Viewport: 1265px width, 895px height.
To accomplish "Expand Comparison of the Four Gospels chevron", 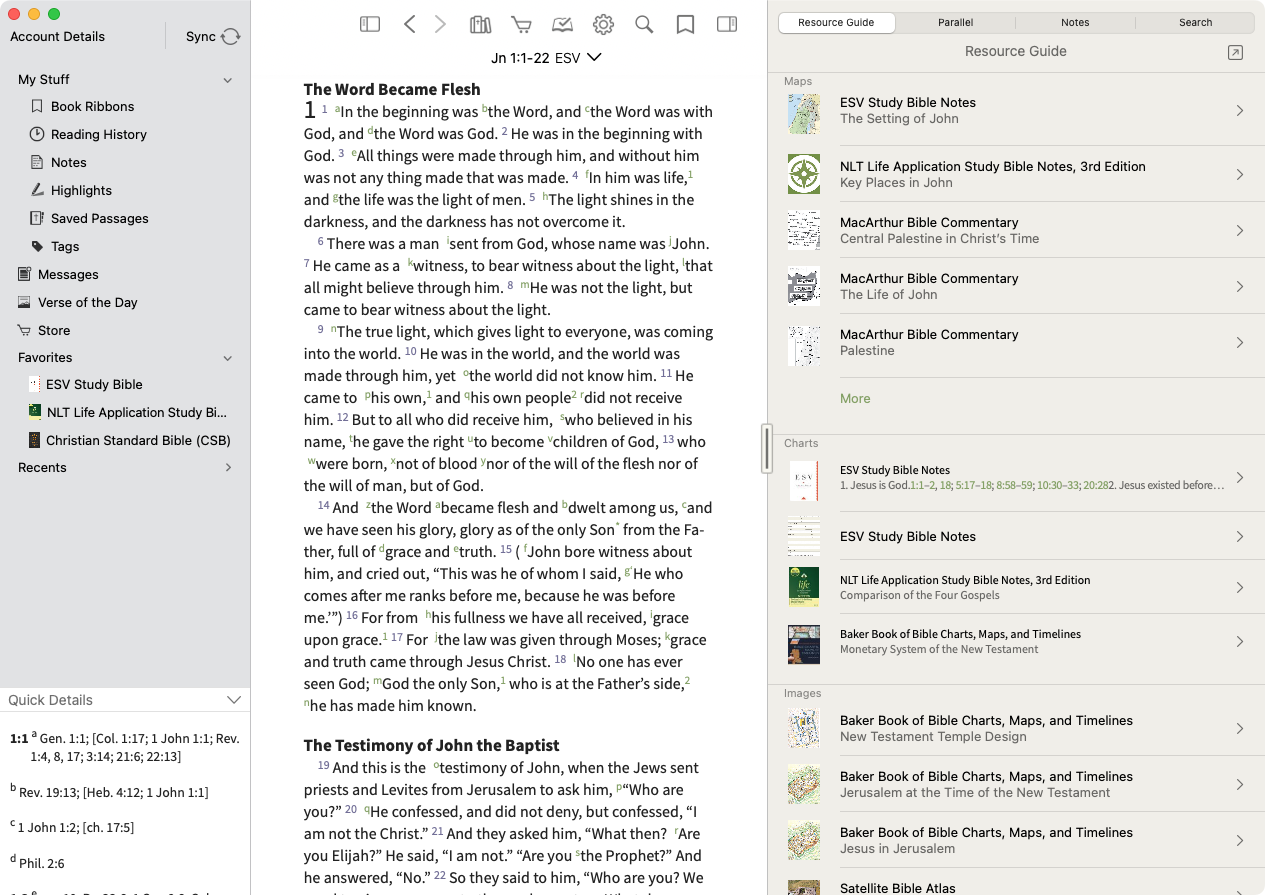I will [x=1240, y=588].
